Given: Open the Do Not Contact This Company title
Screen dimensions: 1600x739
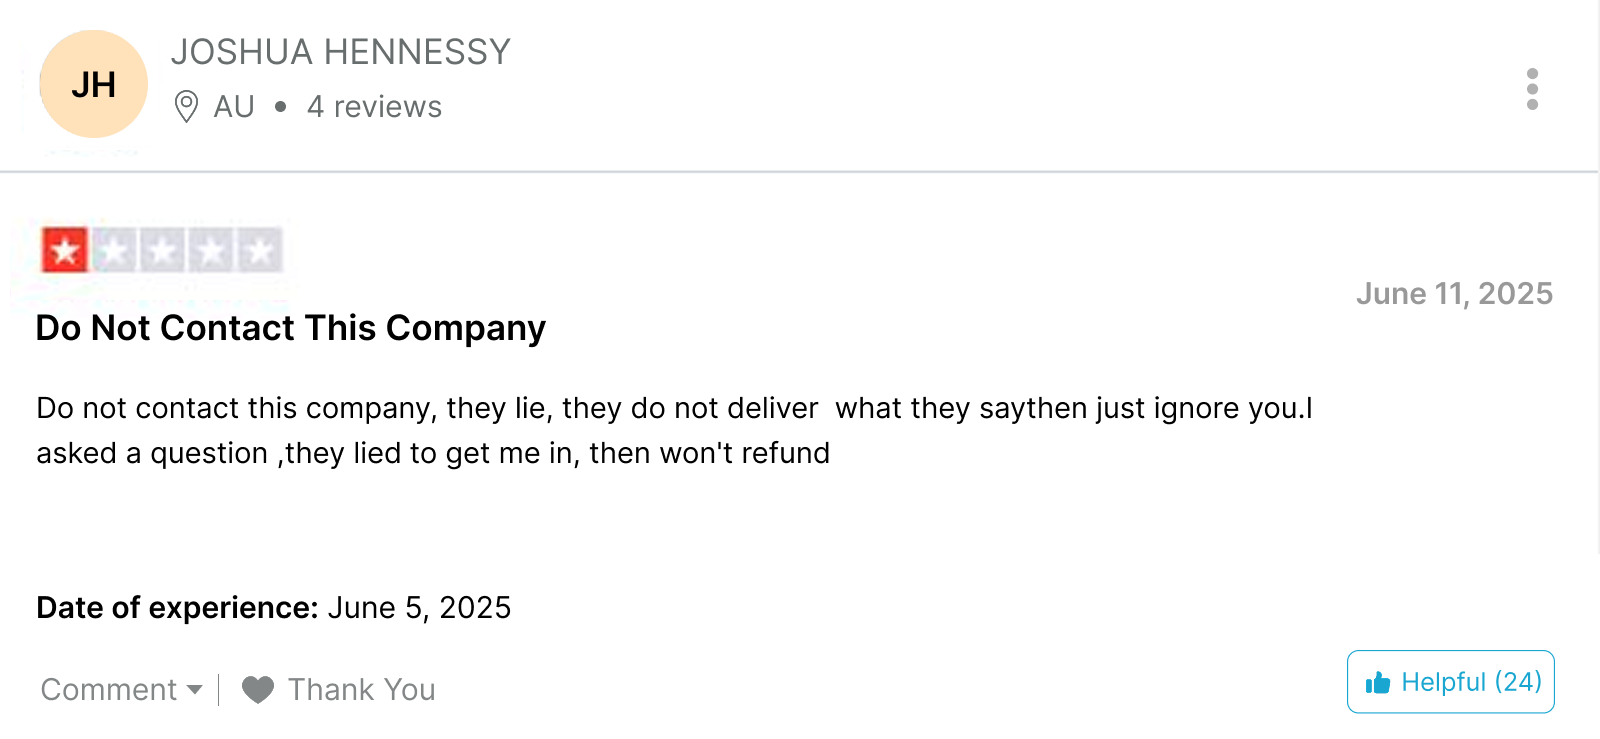Looking at the screenshot, I should click(x=291, y=328).
